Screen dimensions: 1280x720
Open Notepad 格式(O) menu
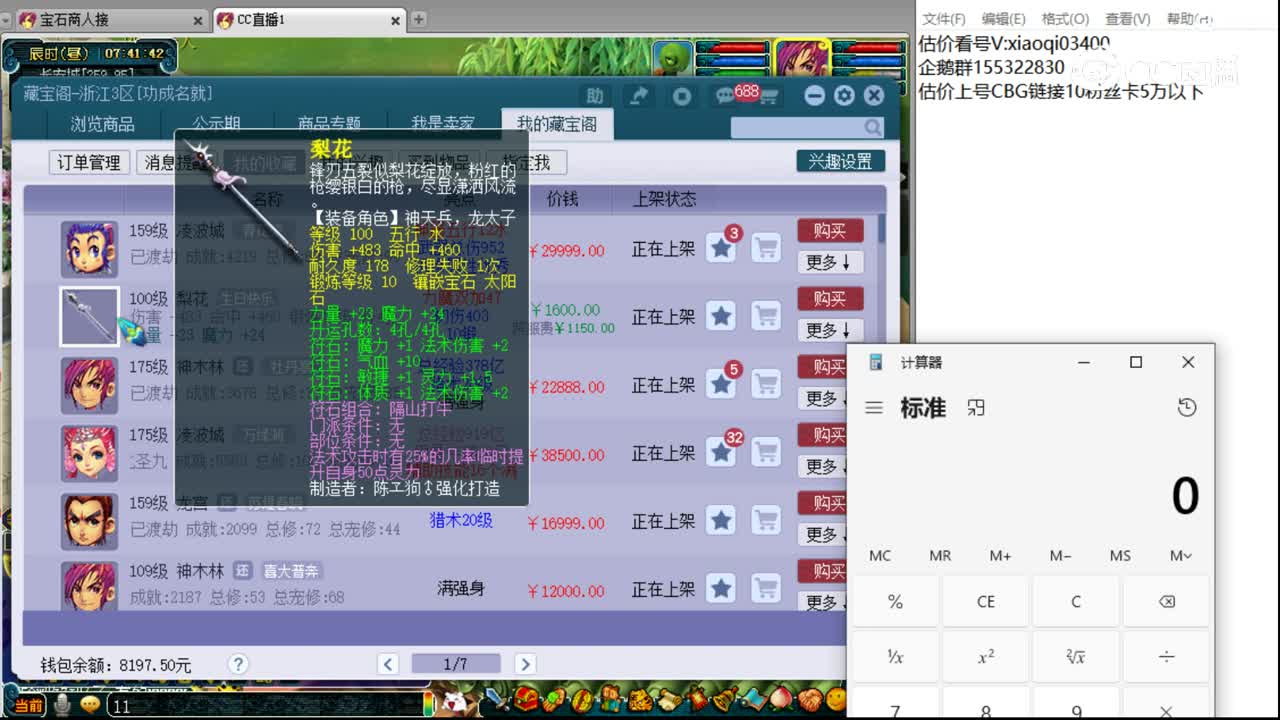(x=1065, y=19)
